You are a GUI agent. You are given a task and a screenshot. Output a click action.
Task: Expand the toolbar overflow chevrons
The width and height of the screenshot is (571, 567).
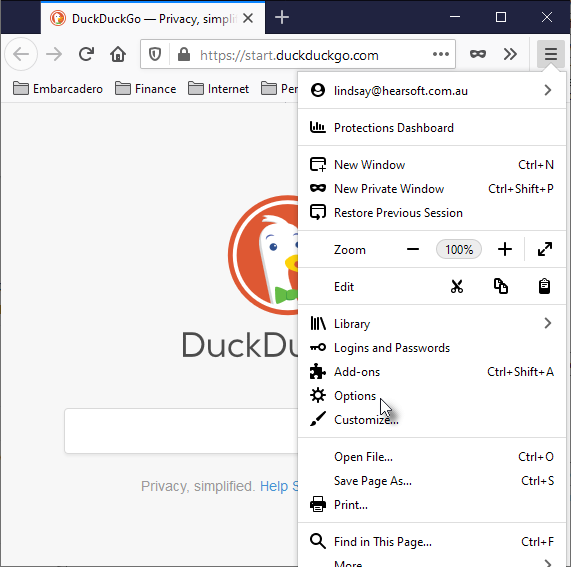pyautogui.click(x=510, y=54)
